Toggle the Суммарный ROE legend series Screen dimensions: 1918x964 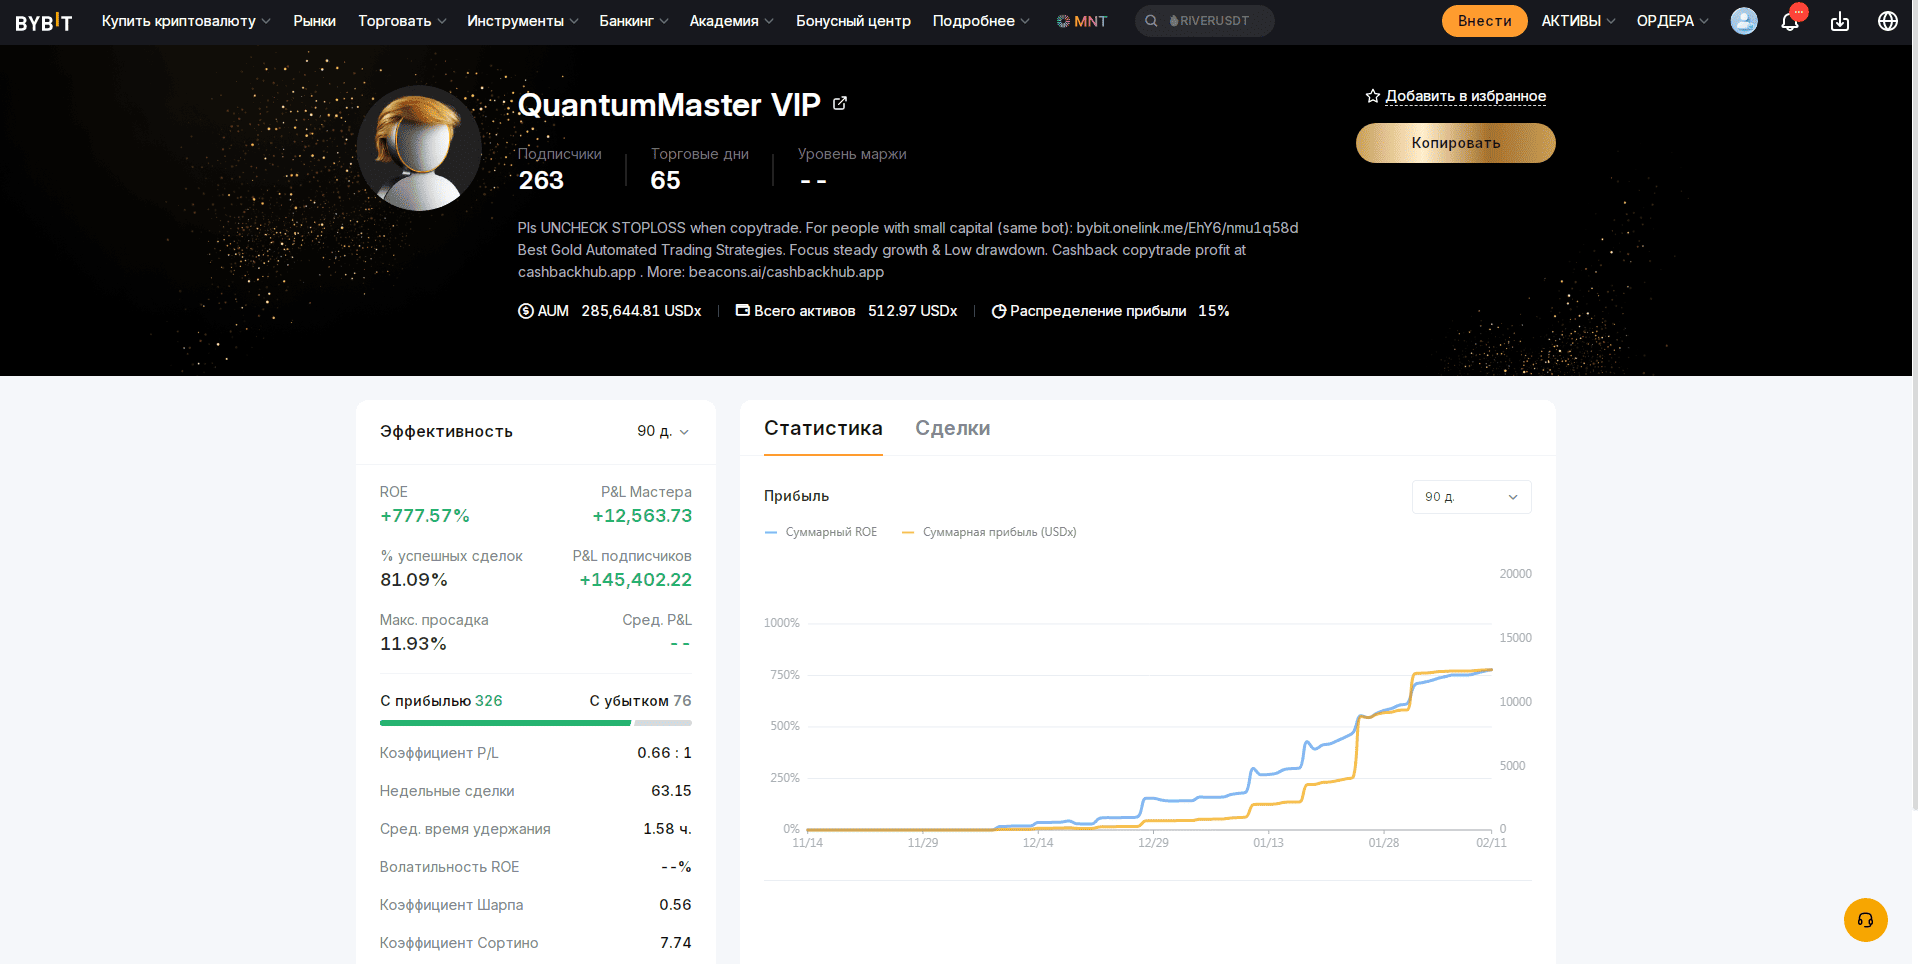[821, 532]
